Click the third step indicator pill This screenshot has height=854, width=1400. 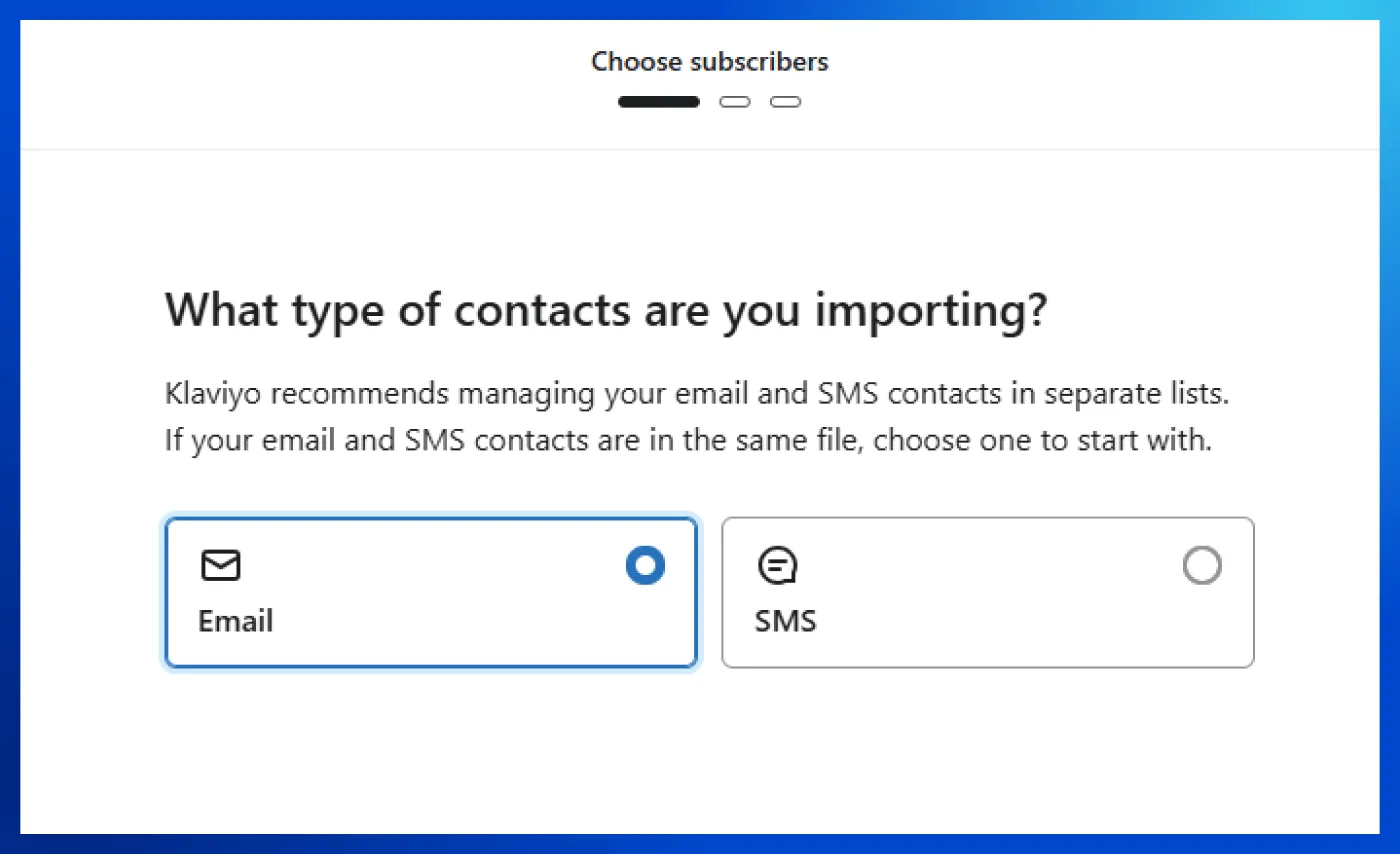pyautogui.click(x=786, y=101)
